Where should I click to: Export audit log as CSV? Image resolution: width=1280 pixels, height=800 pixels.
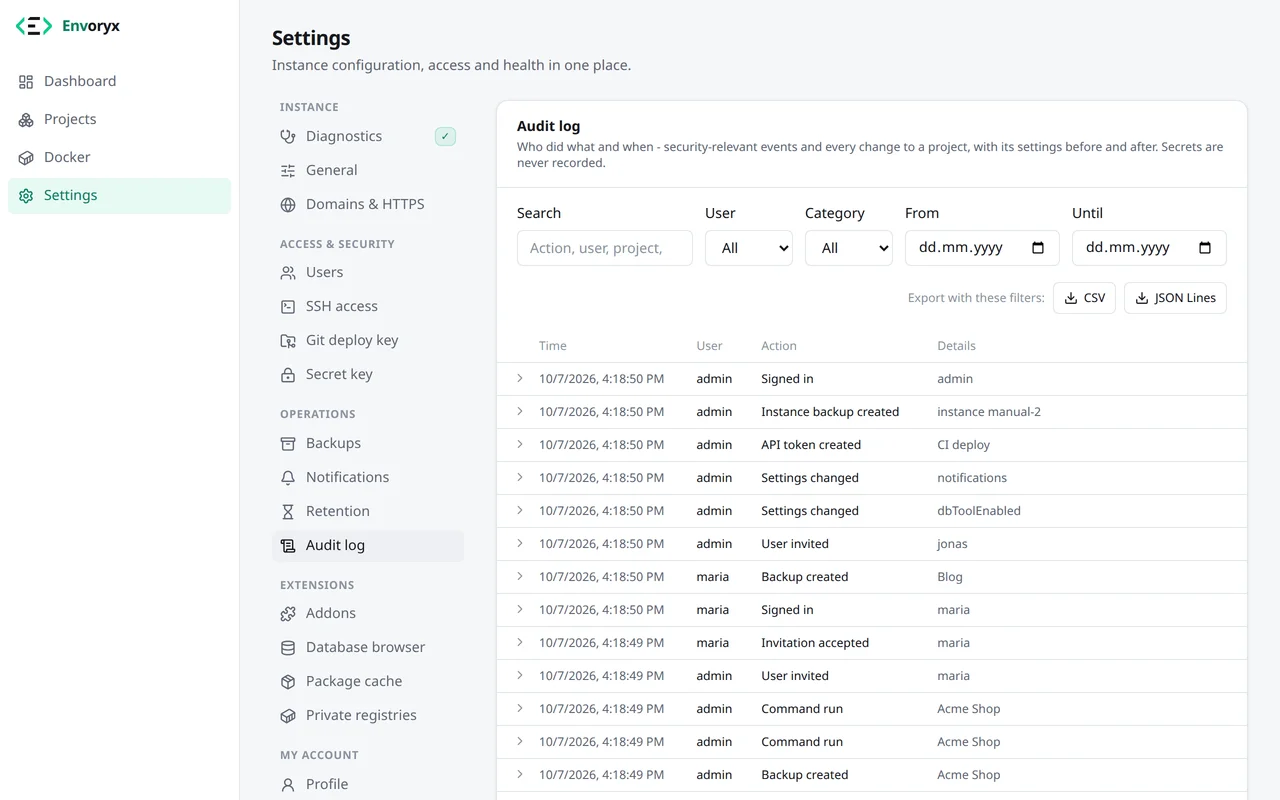pos(1084,298)
